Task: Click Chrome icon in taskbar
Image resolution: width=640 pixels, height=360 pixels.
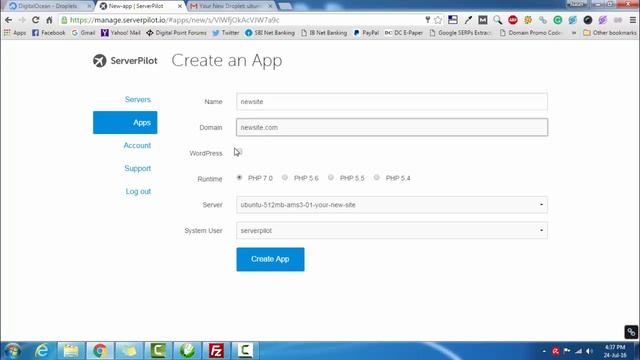Action: point(100,351)
